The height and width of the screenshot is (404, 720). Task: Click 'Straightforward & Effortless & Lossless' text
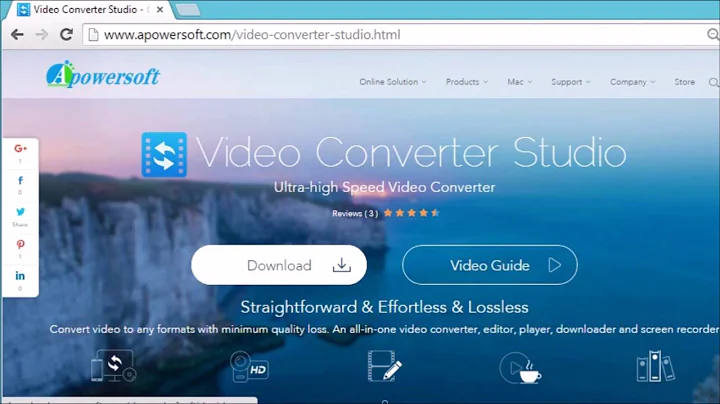click(384, 307)
